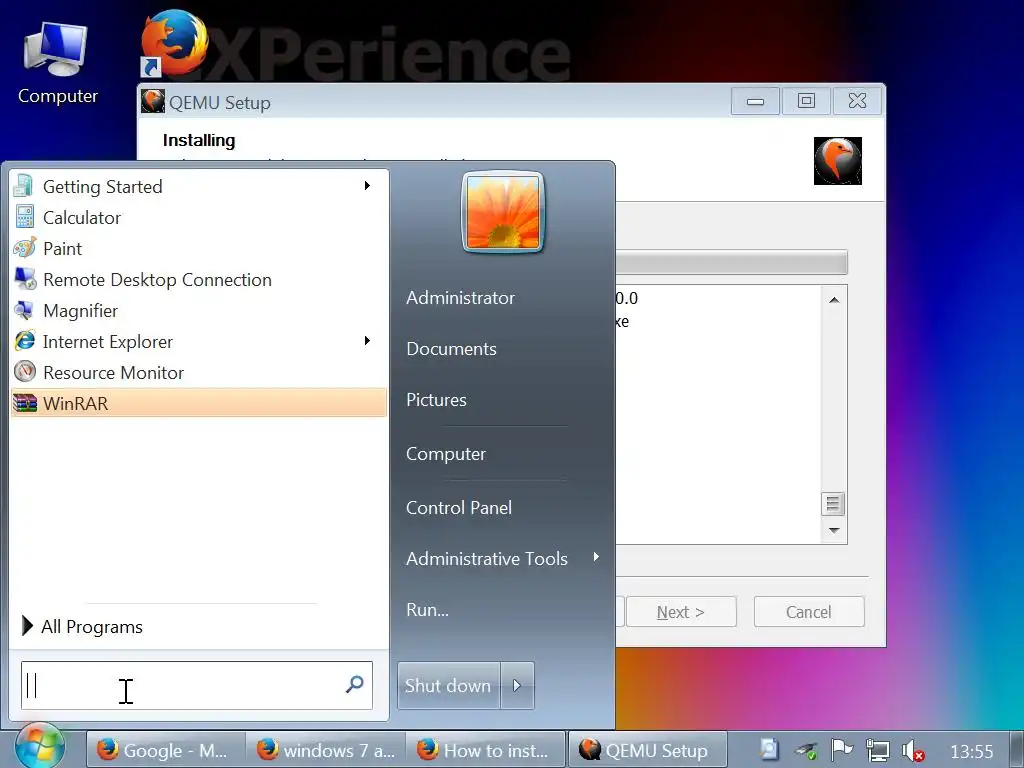
Task: Click the installation progress bar
Action: tap(731, 263)
